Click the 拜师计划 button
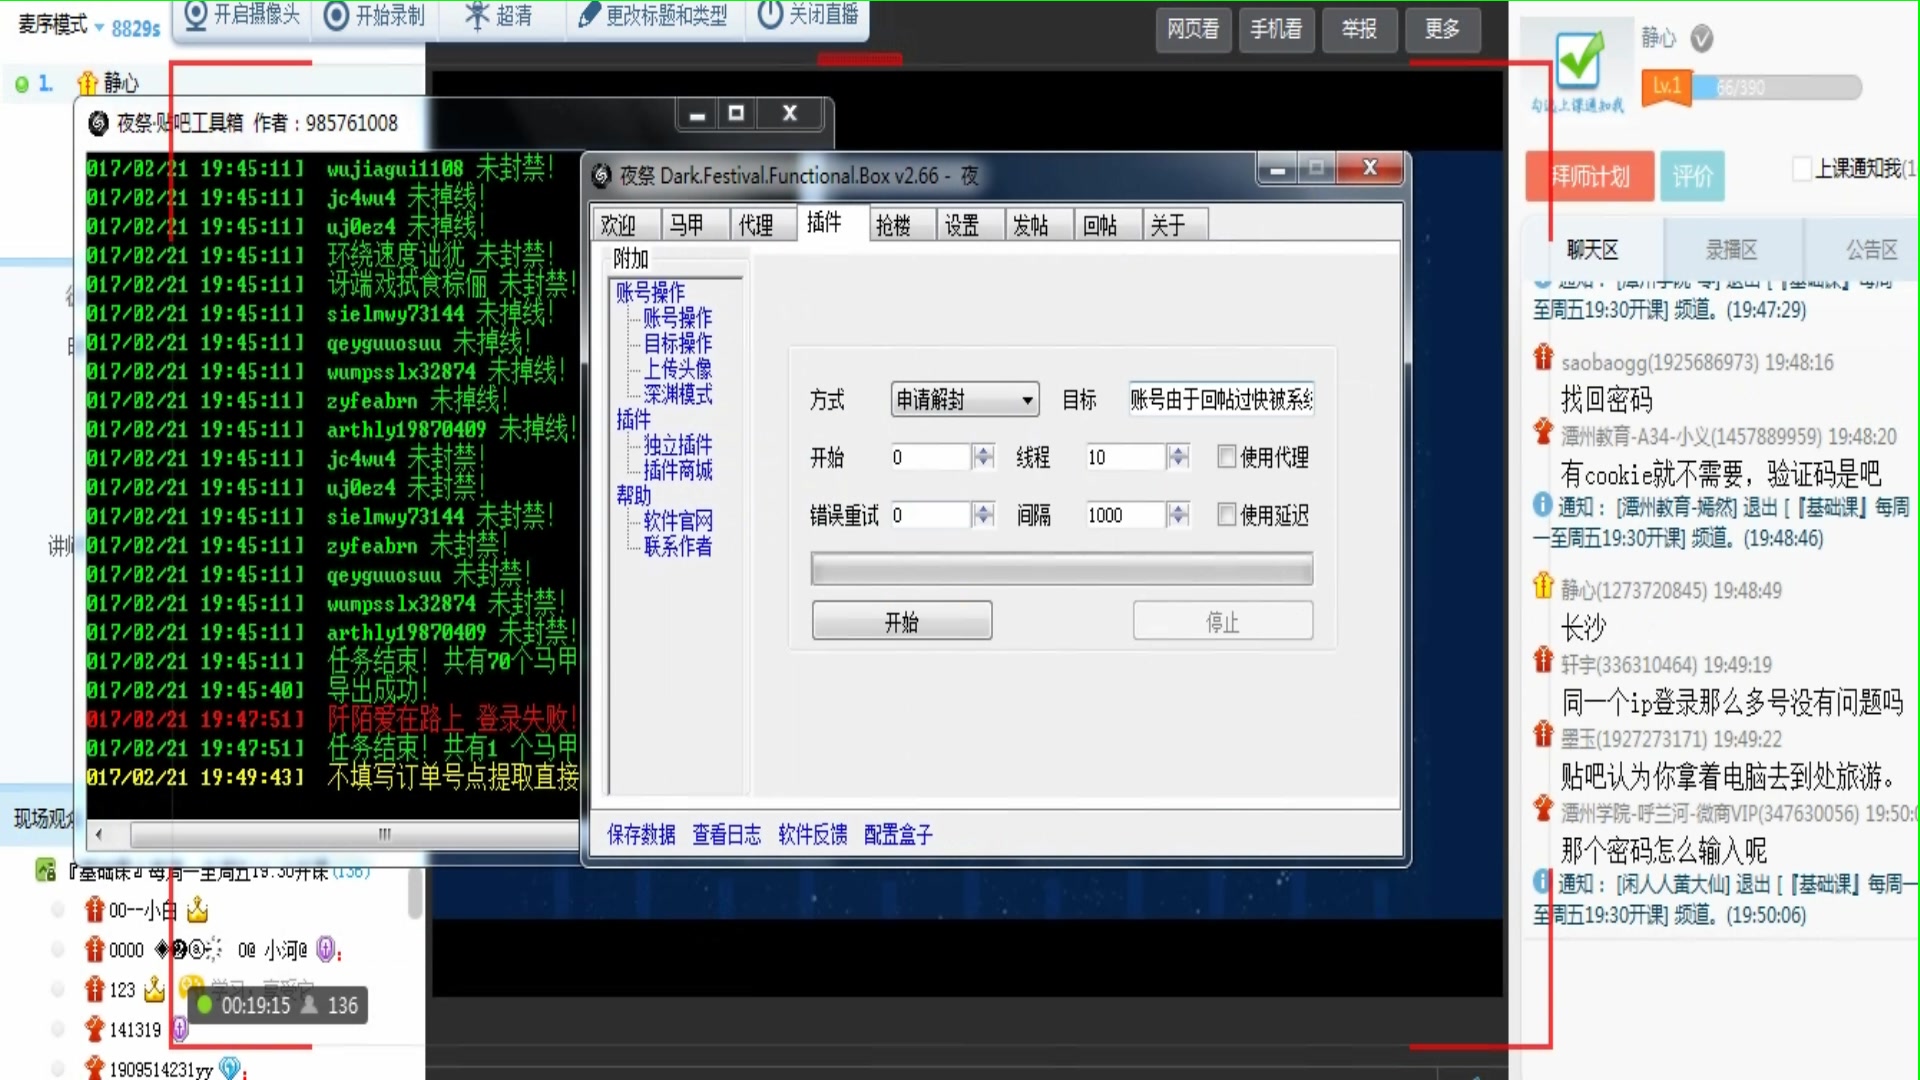 coord(1590,177)
